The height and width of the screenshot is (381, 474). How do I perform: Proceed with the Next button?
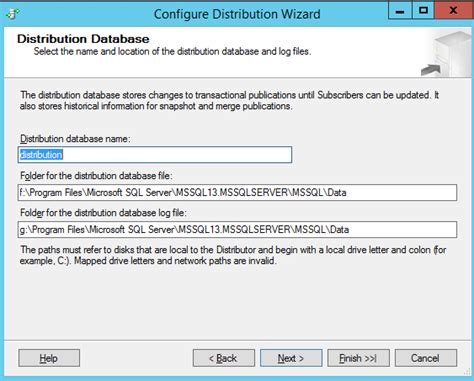pos(291,358)
